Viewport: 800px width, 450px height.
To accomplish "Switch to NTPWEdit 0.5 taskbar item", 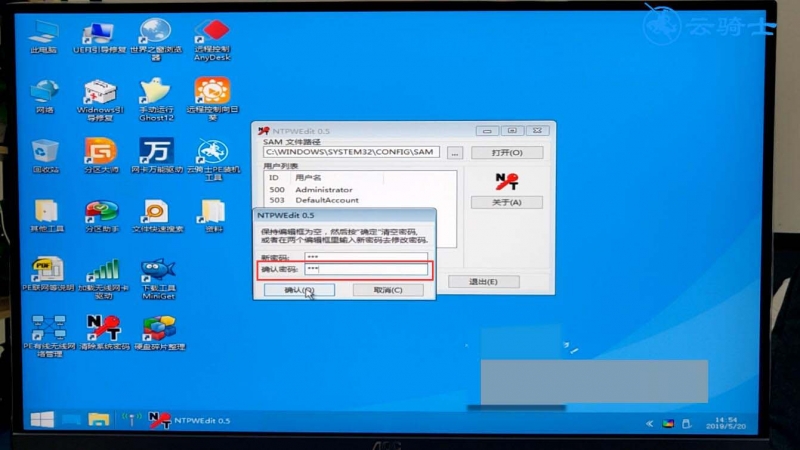I will (x=189, y=420).
